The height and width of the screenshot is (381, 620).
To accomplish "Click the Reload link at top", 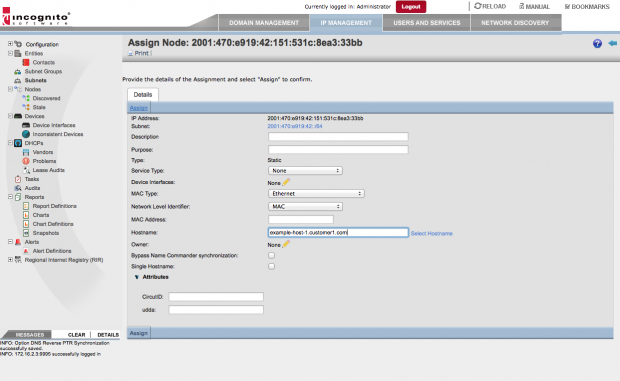I will (x=490, y=6).
